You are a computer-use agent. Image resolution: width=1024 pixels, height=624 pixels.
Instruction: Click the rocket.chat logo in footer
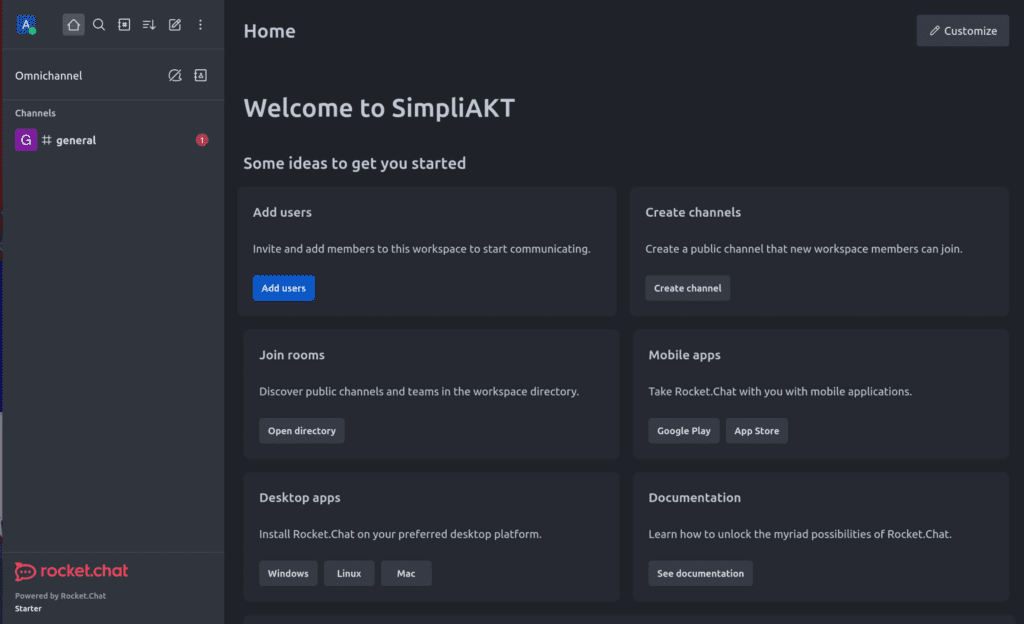(x=71, y=572)
